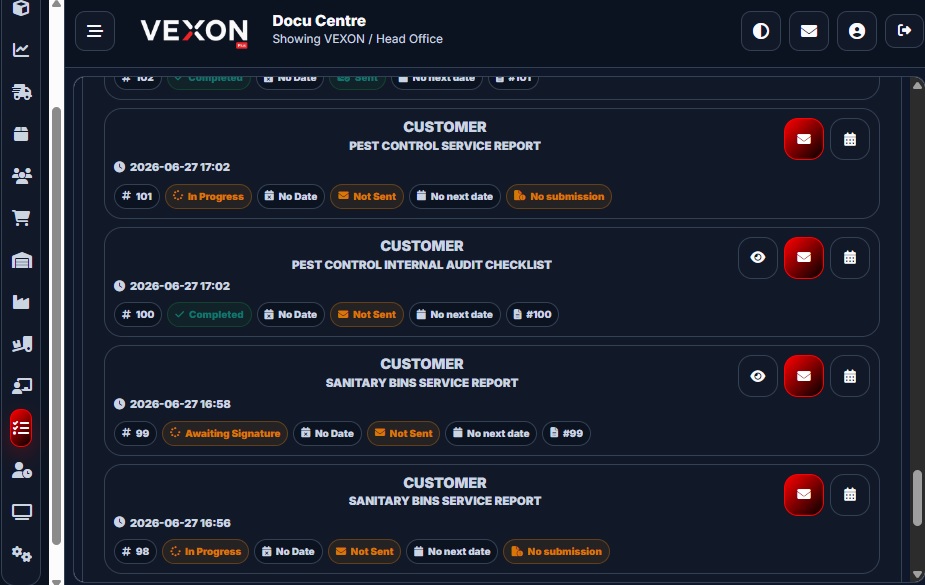Open calendar for document 101 Pest Control Service Report
This screenshot has width=925, height=585.
tap(849, 139)
